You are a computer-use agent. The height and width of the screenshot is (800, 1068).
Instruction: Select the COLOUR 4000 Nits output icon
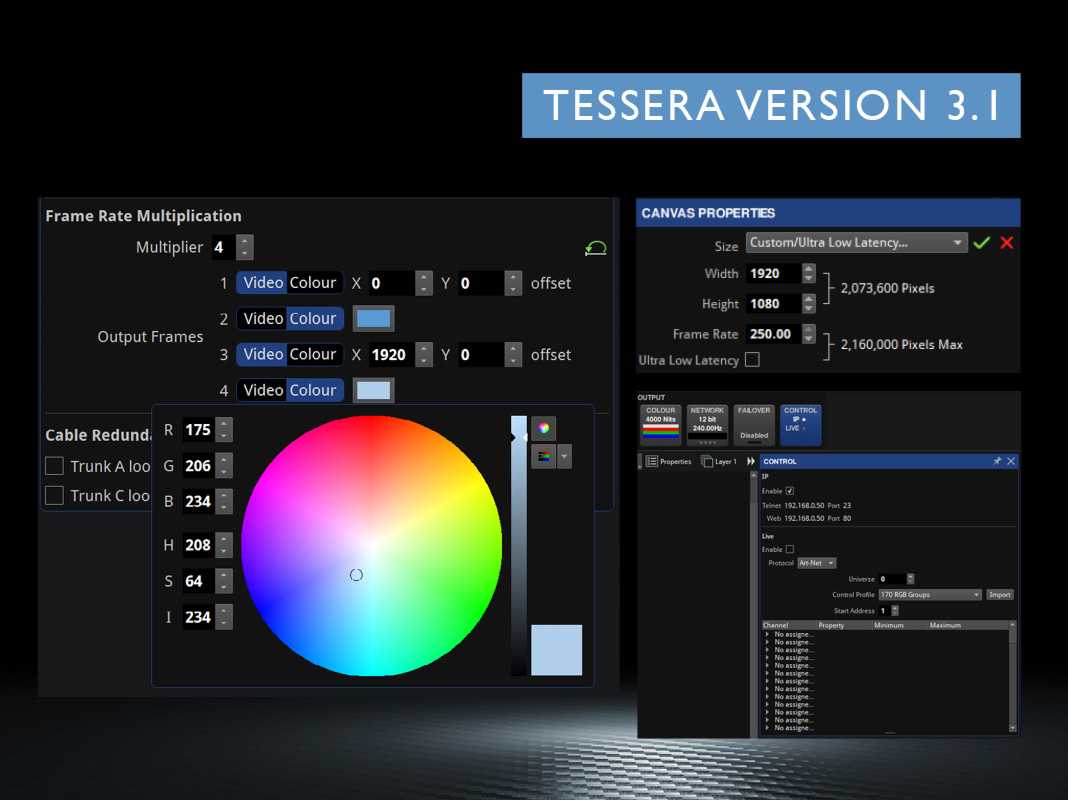(660, 425)
